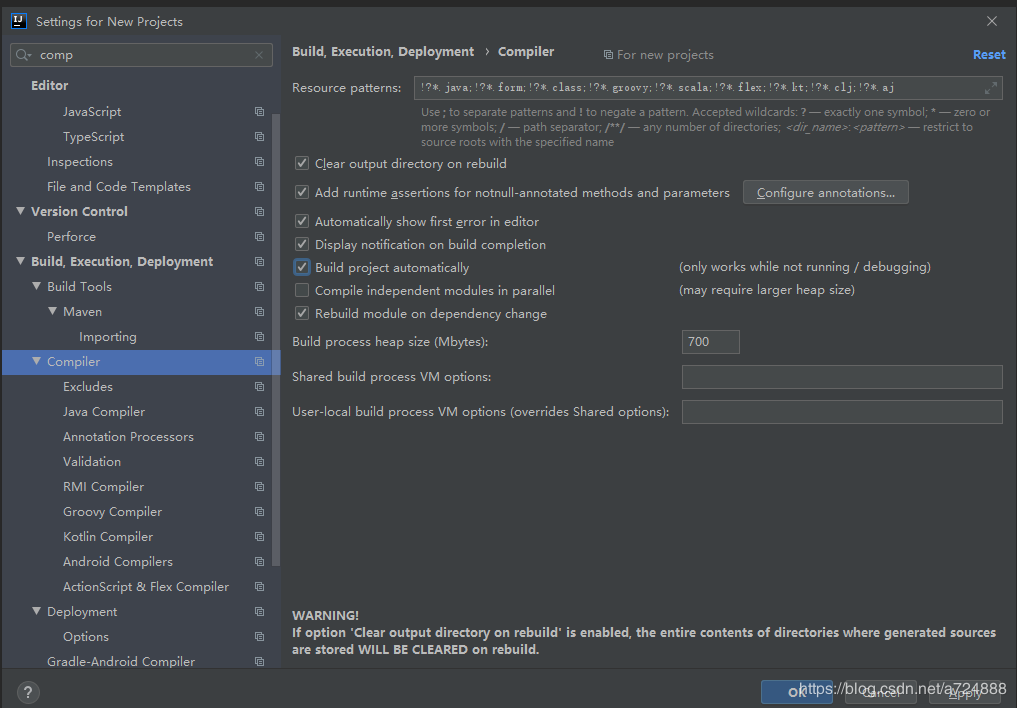Click the per-project icon beside Annotation Processors

[x=259, y=436]
